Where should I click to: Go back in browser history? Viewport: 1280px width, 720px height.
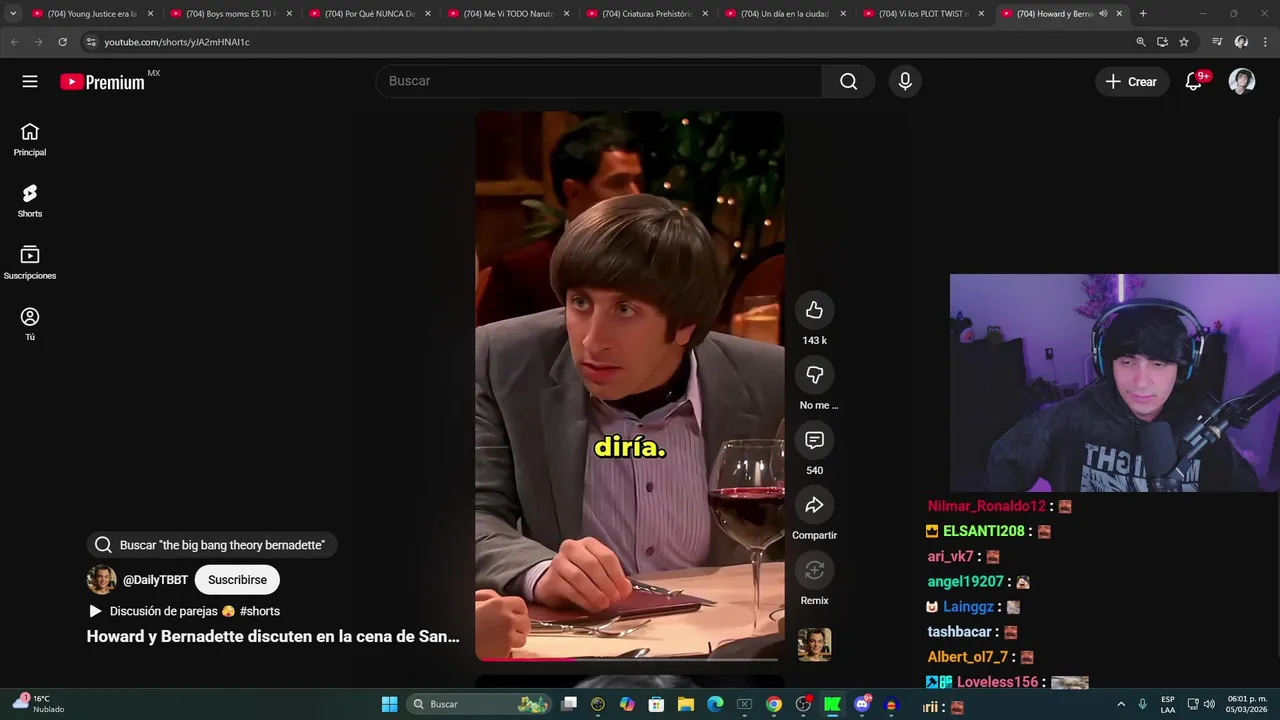tap(14, 42)
